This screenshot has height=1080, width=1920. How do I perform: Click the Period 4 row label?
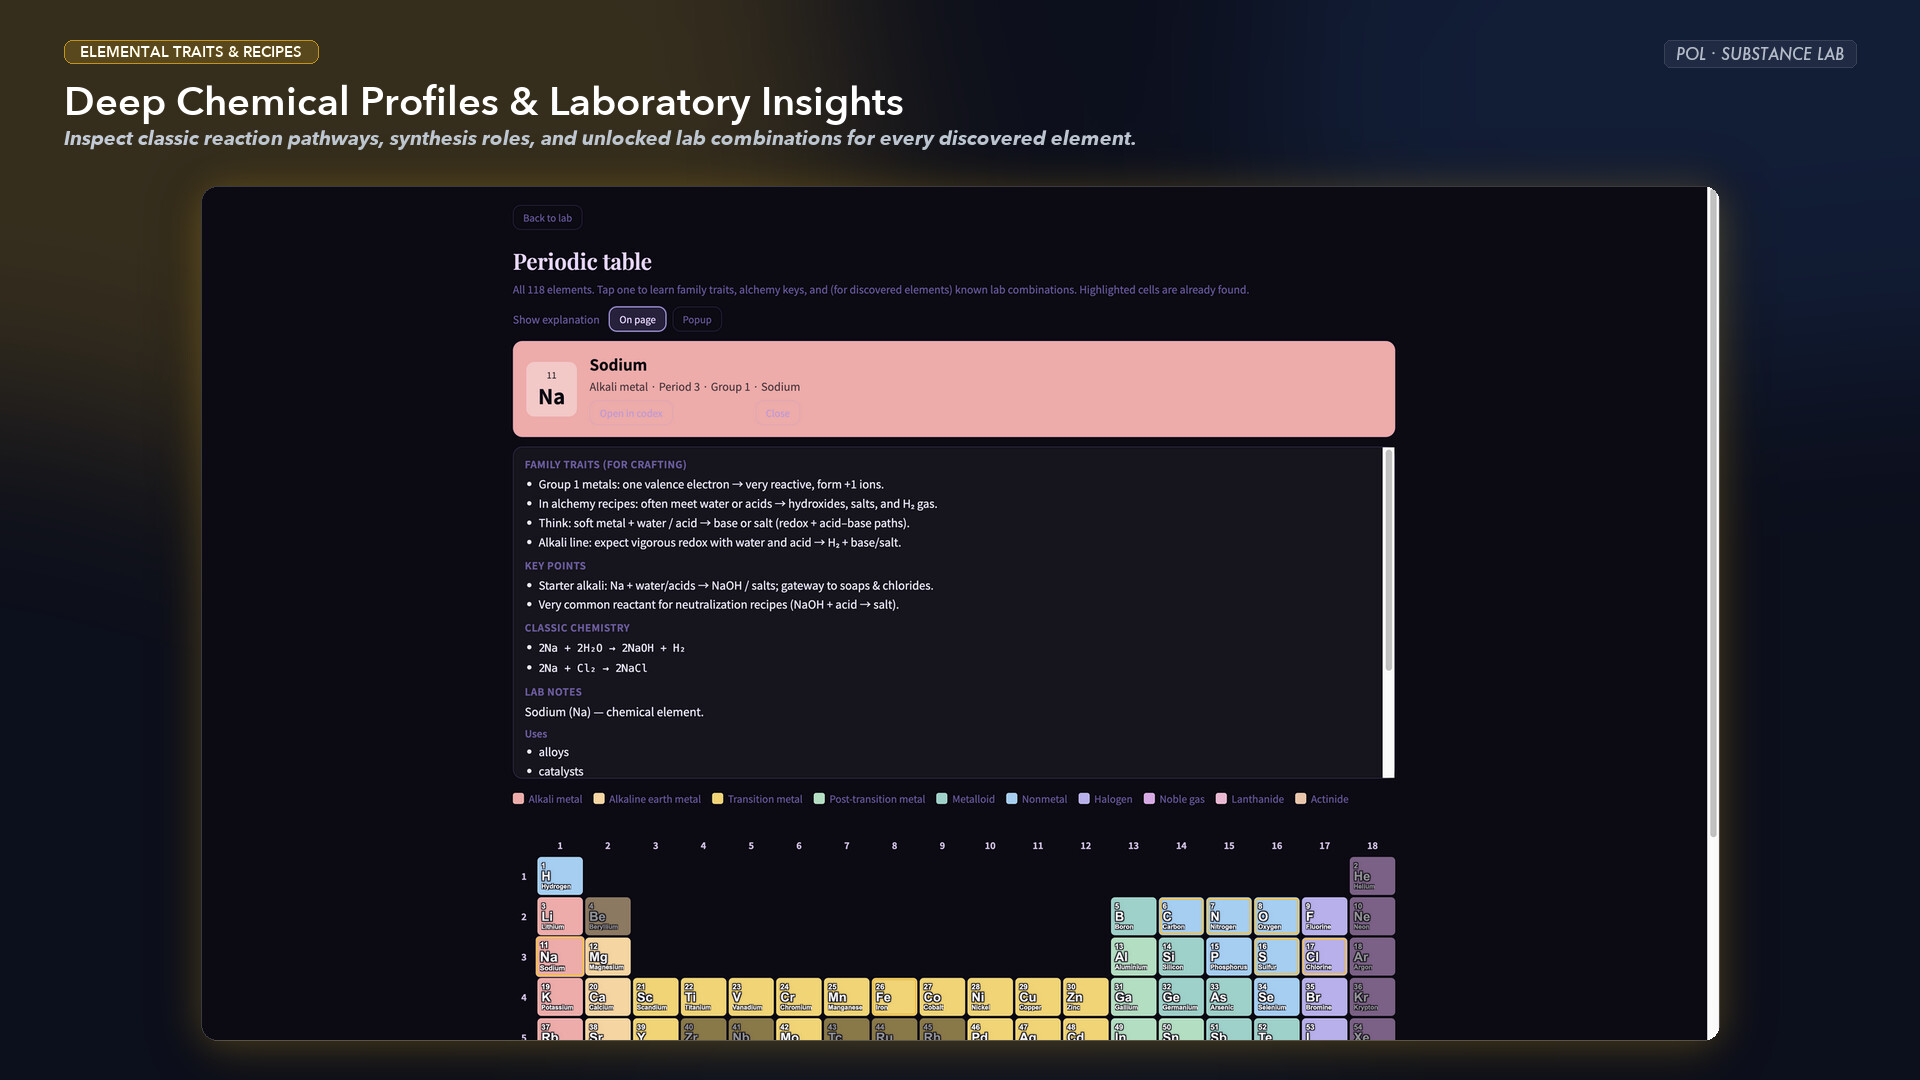pos(523,997)
